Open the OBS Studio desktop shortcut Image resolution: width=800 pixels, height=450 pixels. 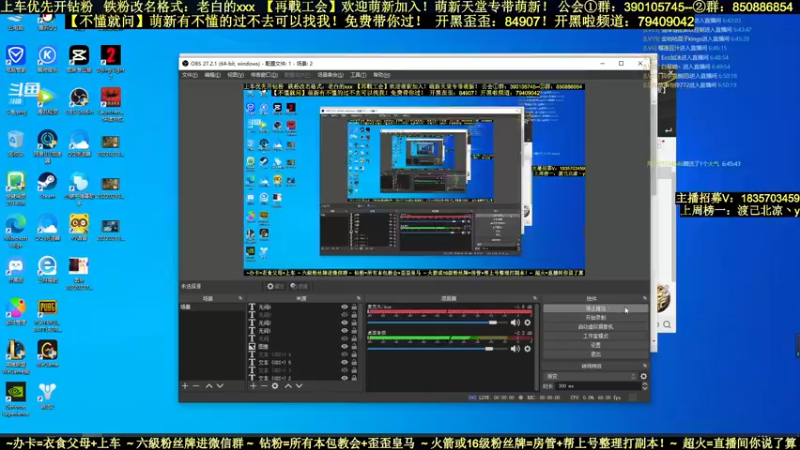(x=79, y=97)
